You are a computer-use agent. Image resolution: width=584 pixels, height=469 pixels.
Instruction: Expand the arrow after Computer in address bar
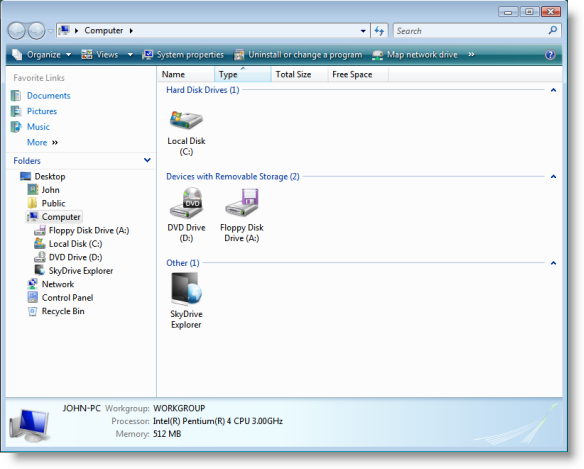click(x=131, y=31)
